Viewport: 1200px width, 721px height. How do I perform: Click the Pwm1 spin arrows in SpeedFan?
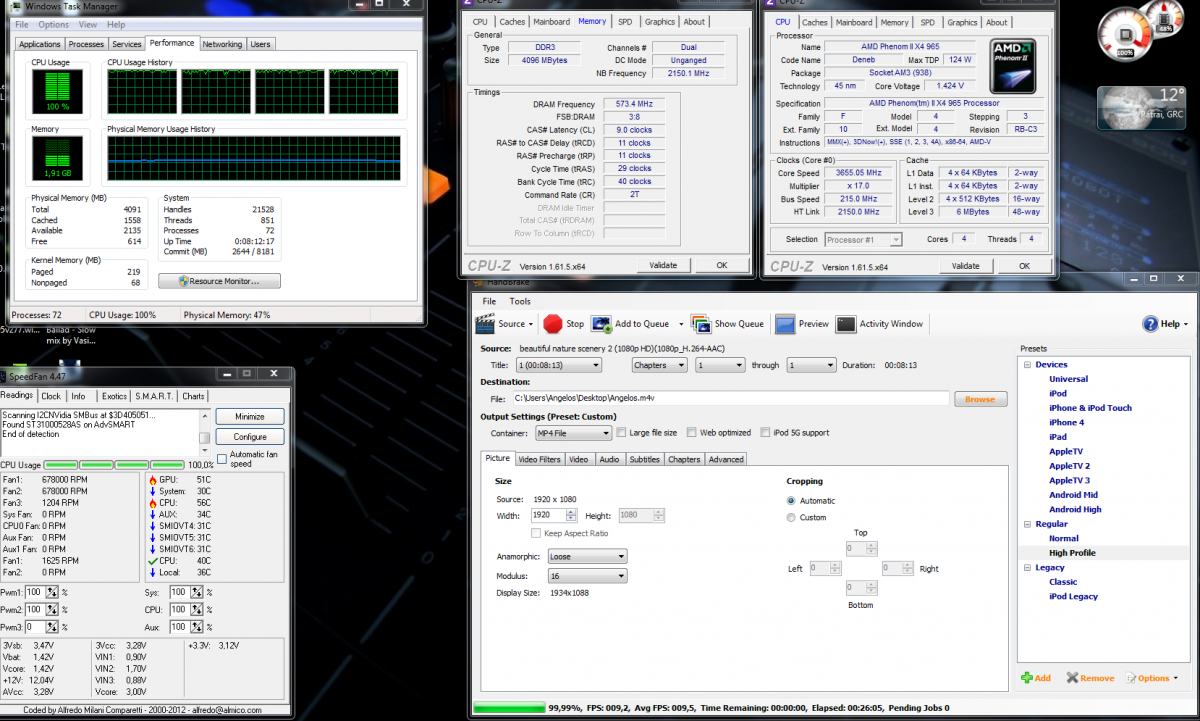click(52, 593)
